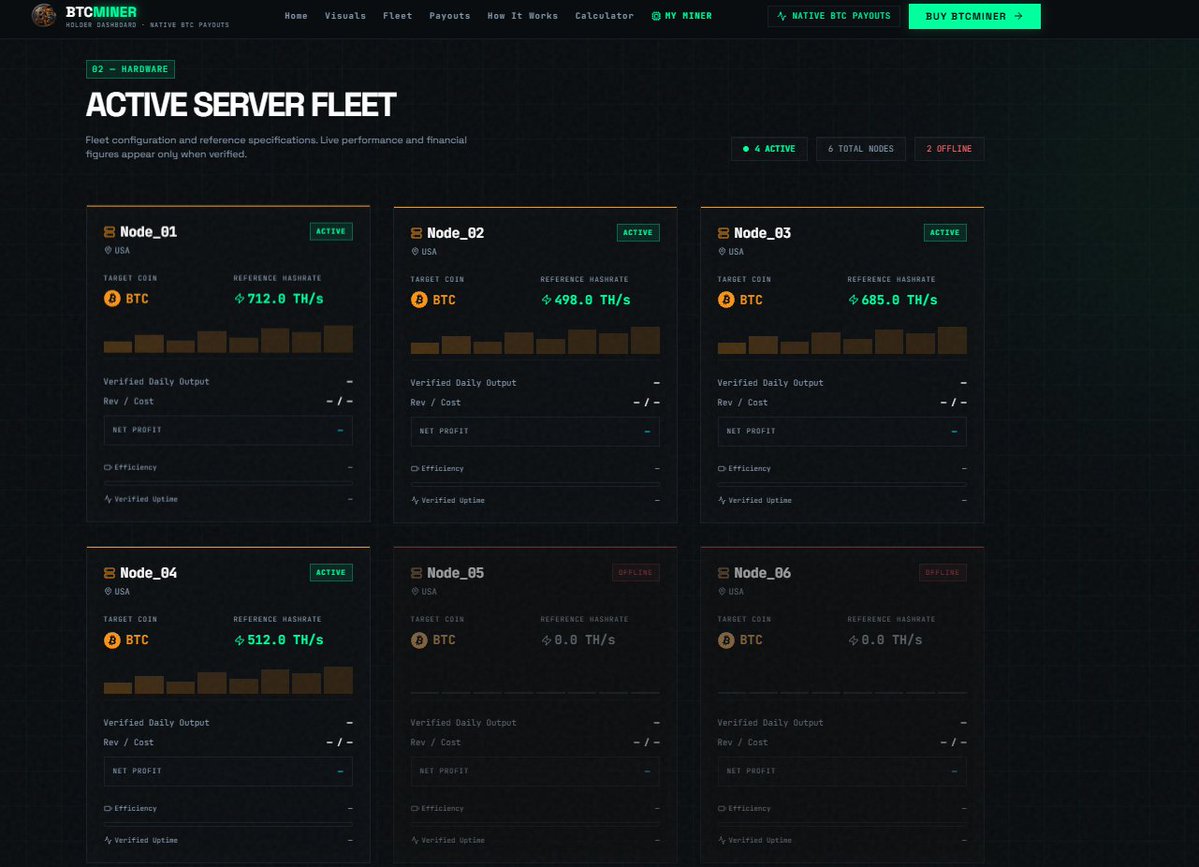Open the Fleet nav item
This screenshot has width=1199, height=867.
[x=398, y=16]
